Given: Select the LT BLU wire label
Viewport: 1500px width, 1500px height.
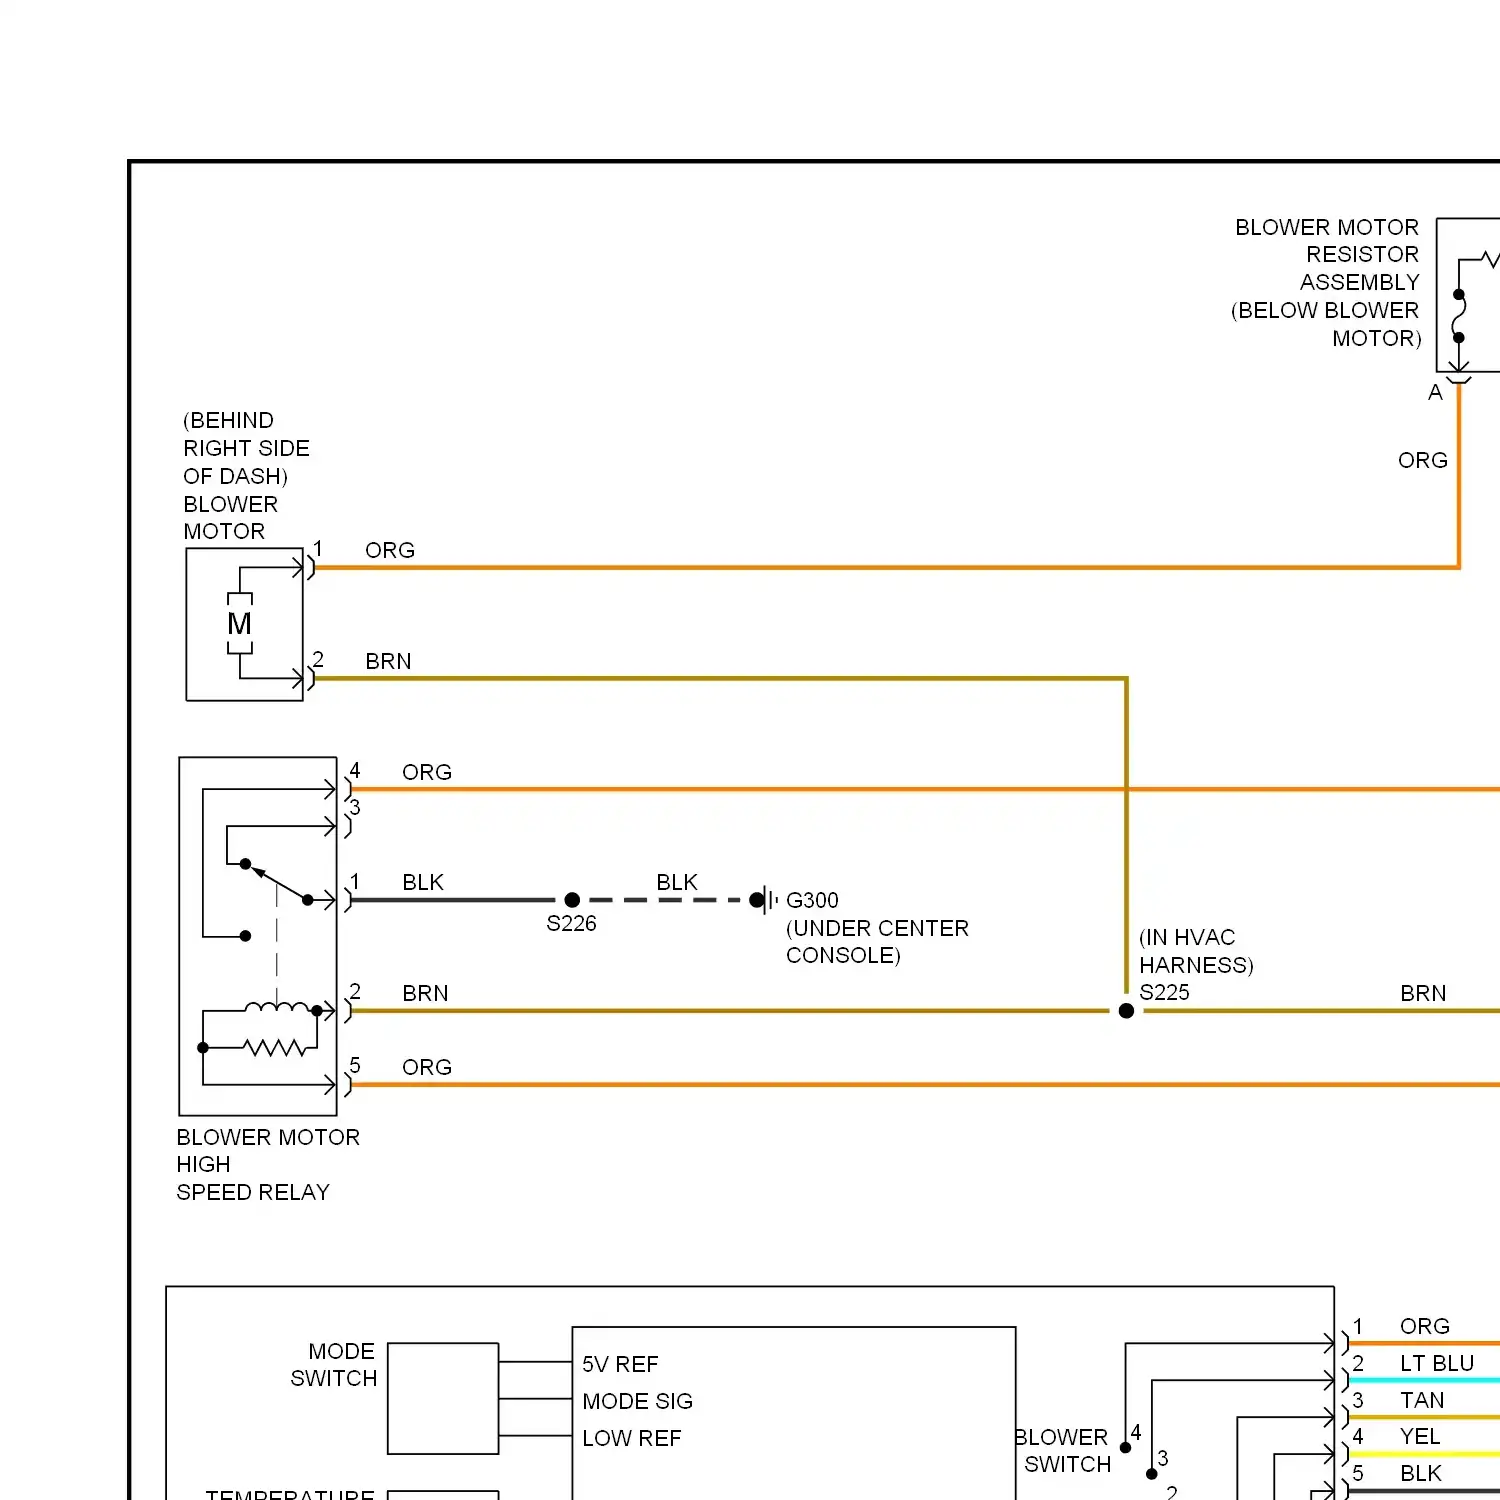Looking at the screenshot, I should coord(1437,1364).
